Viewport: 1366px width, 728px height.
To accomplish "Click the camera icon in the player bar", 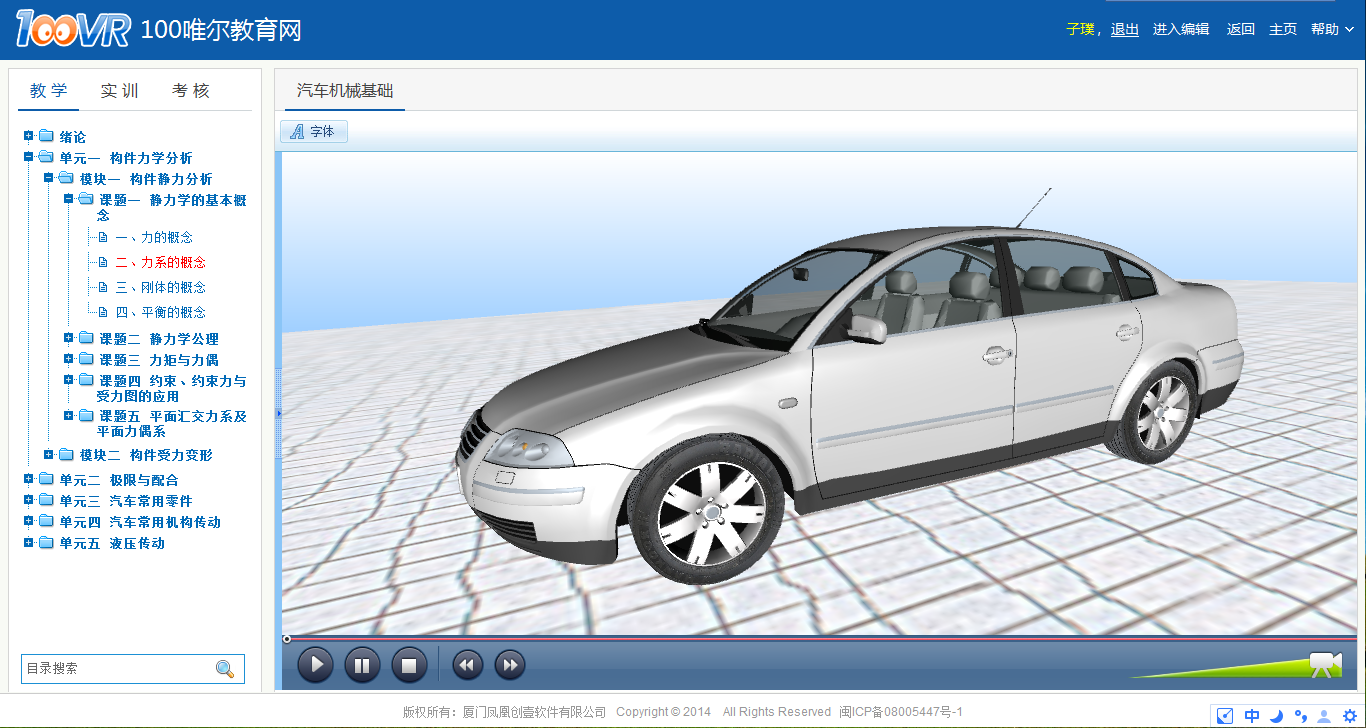I will pos(1325,663).
